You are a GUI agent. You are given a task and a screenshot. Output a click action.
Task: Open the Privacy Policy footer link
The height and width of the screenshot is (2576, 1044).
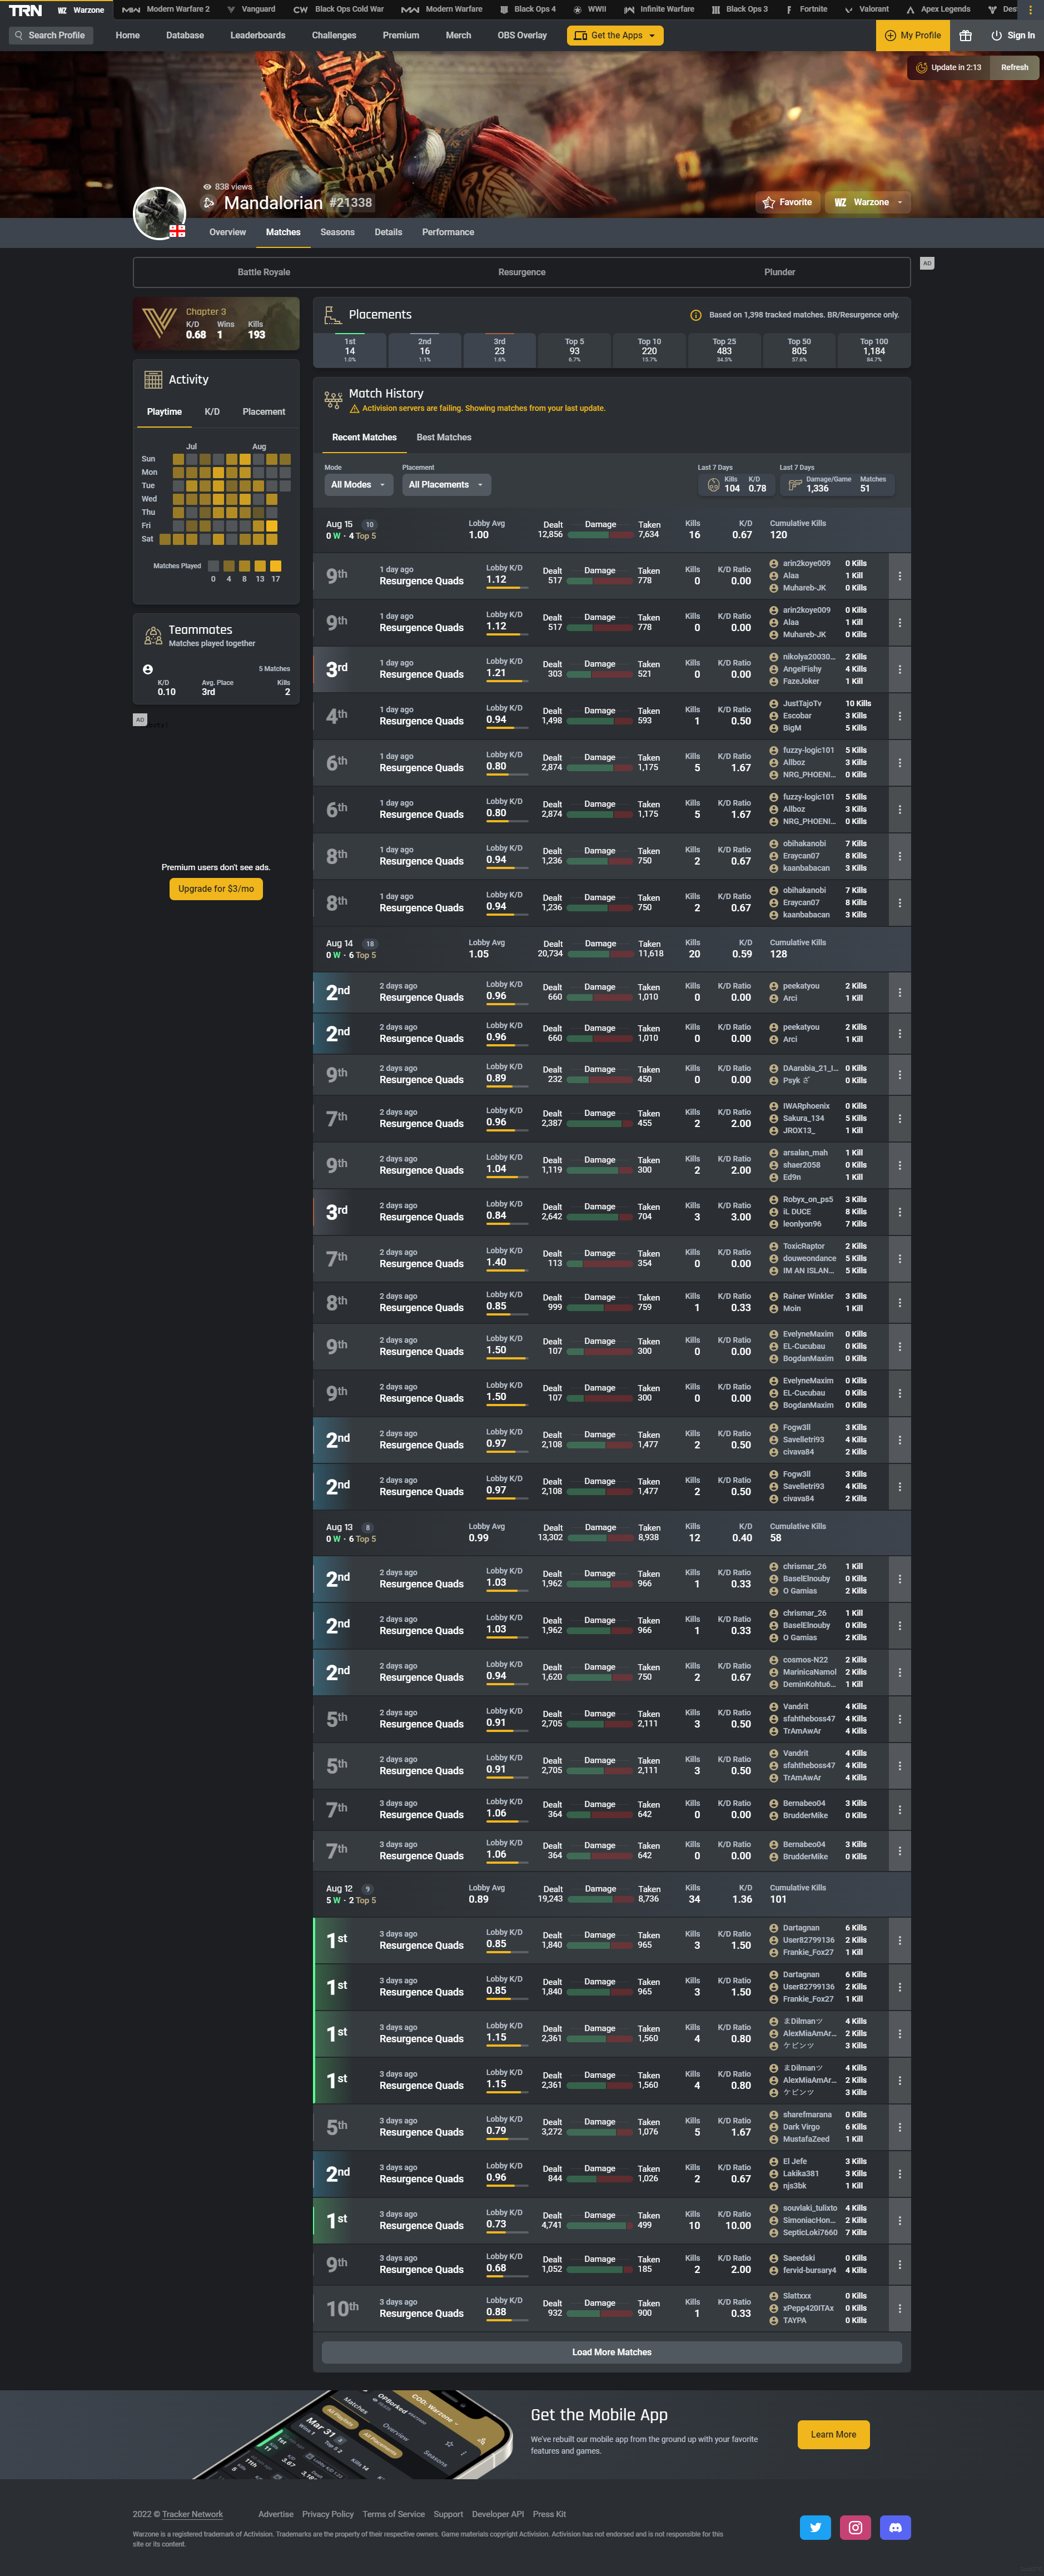coord(328,2514)
